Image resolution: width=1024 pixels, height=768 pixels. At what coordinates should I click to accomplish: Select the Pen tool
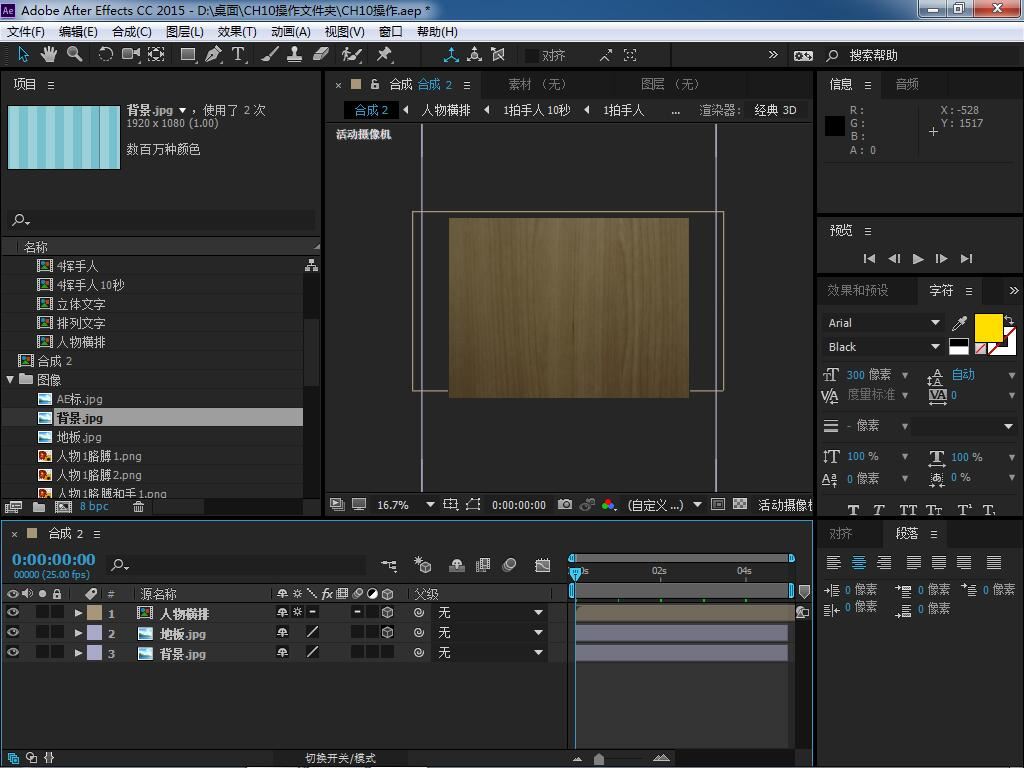click(213, 54)
